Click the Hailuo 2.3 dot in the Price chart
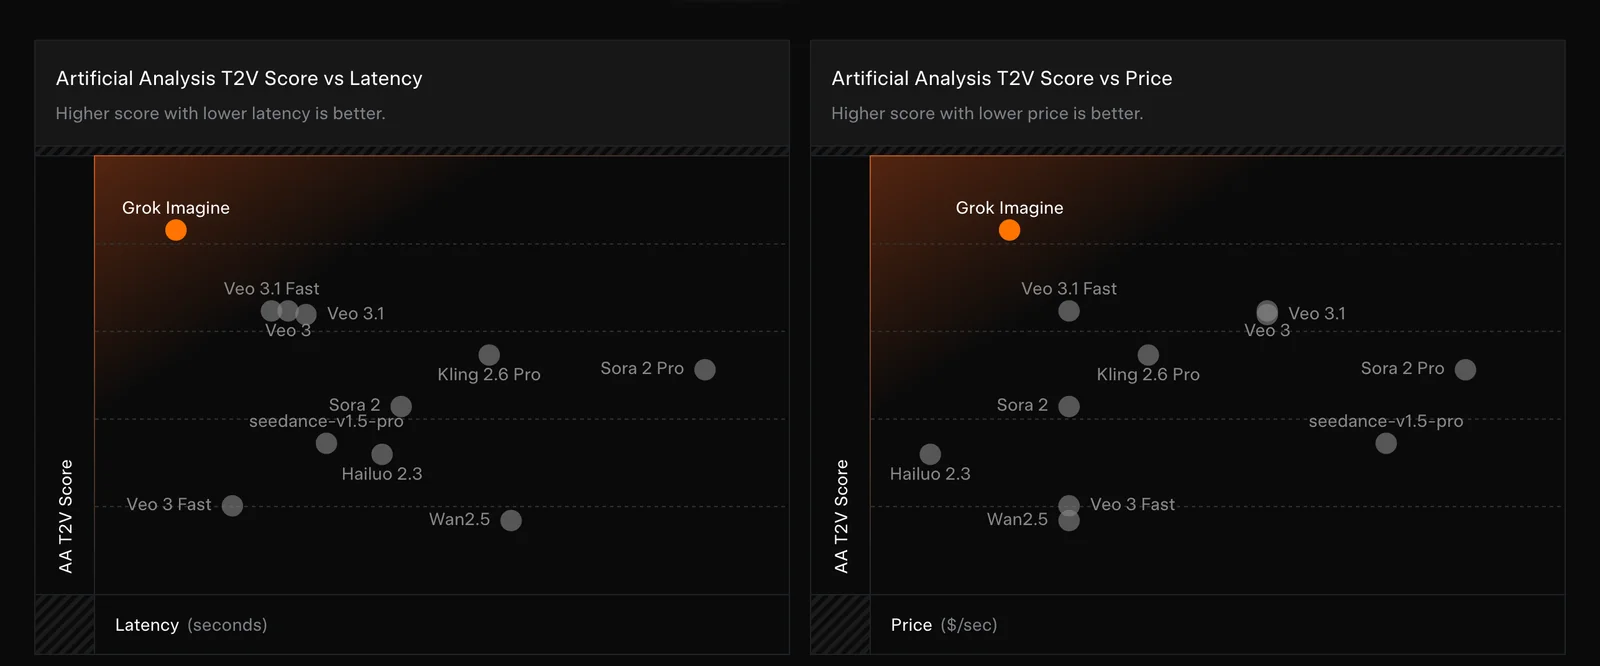This screenshot has width=1600, height=666. click(930, 455)
